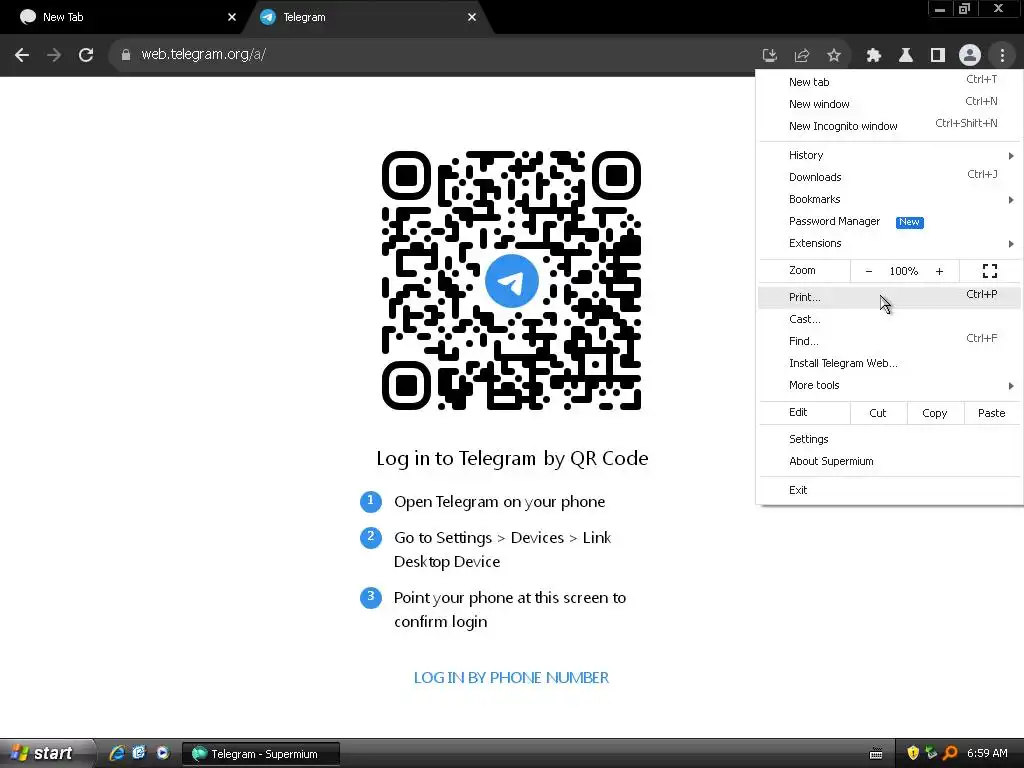Bookmark this page with the star

(834, 56)
